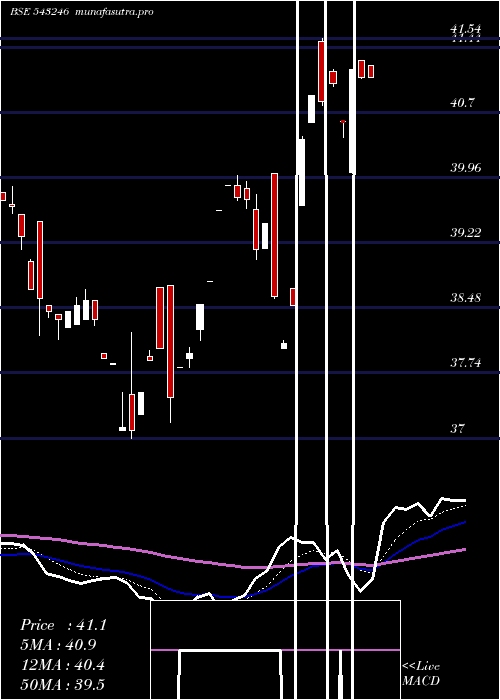Click the 38.48 price axis label

[x=466, y=297]
